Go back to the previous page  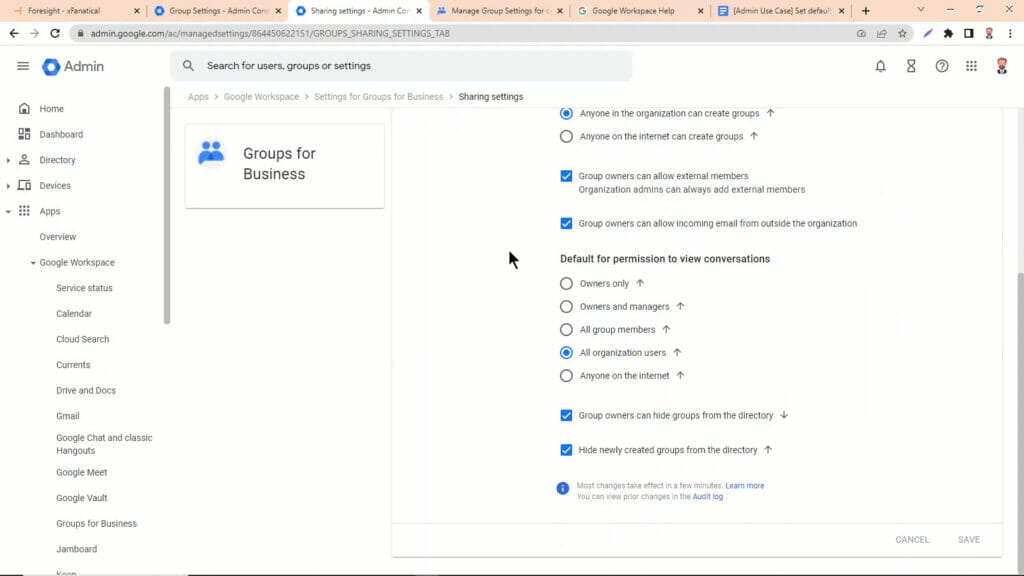[14, 33]
